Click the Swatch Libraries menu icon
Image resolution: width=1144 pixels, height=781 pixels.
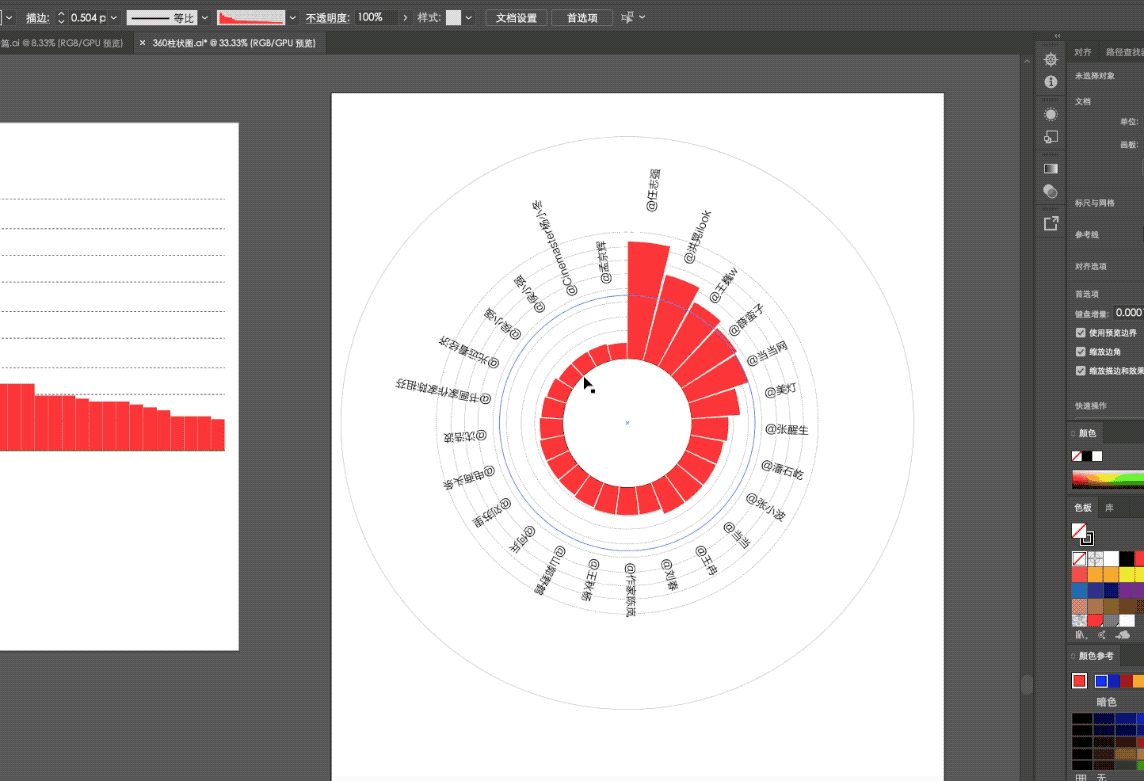[x=1081, y=635]
